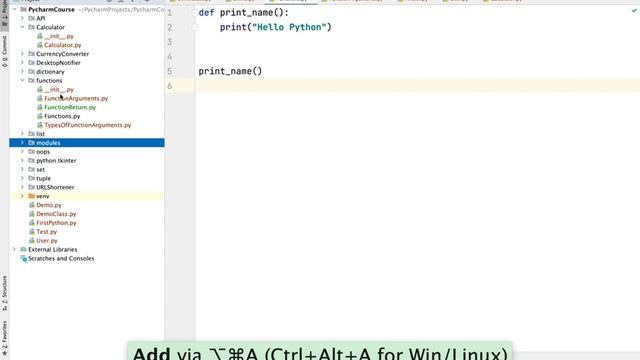
Task: Click the file icon next to User.py
Action: [32, 241]
